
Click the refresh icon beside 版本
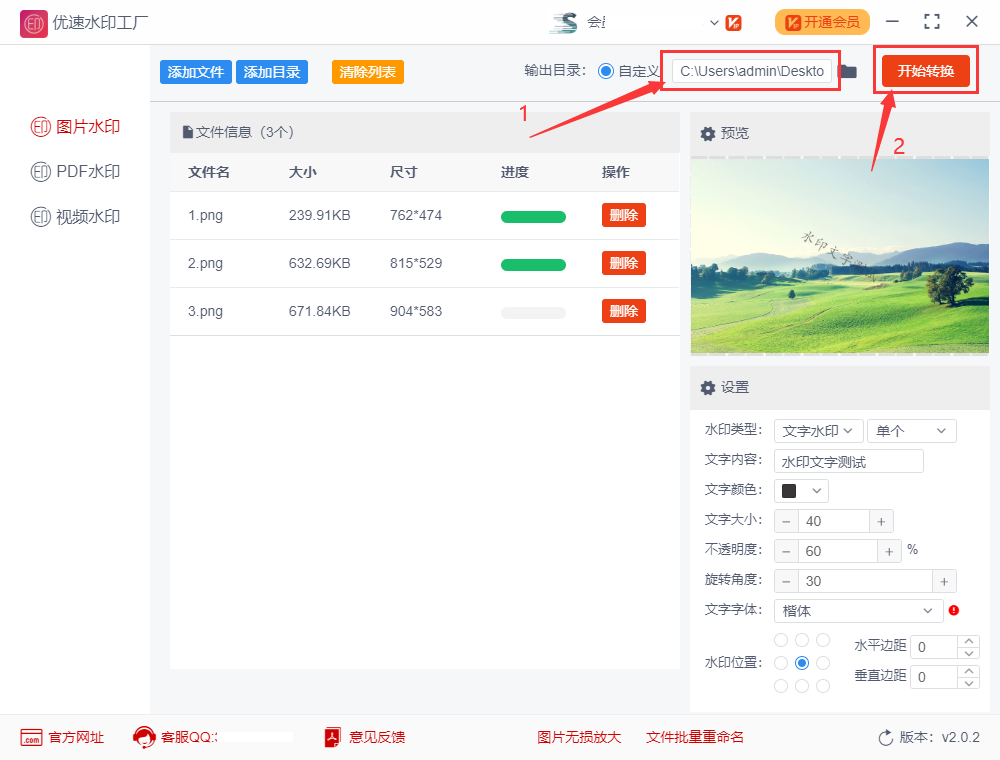click(x=885, y=738)
